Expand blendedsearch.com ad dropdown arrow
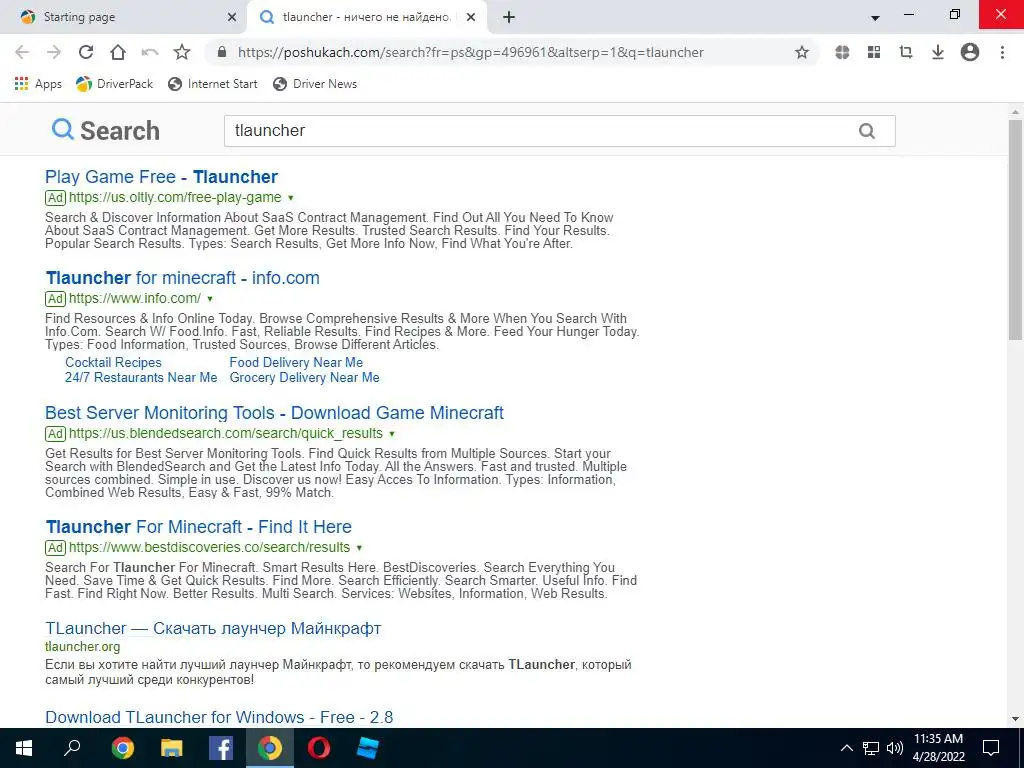 point(392,434)
